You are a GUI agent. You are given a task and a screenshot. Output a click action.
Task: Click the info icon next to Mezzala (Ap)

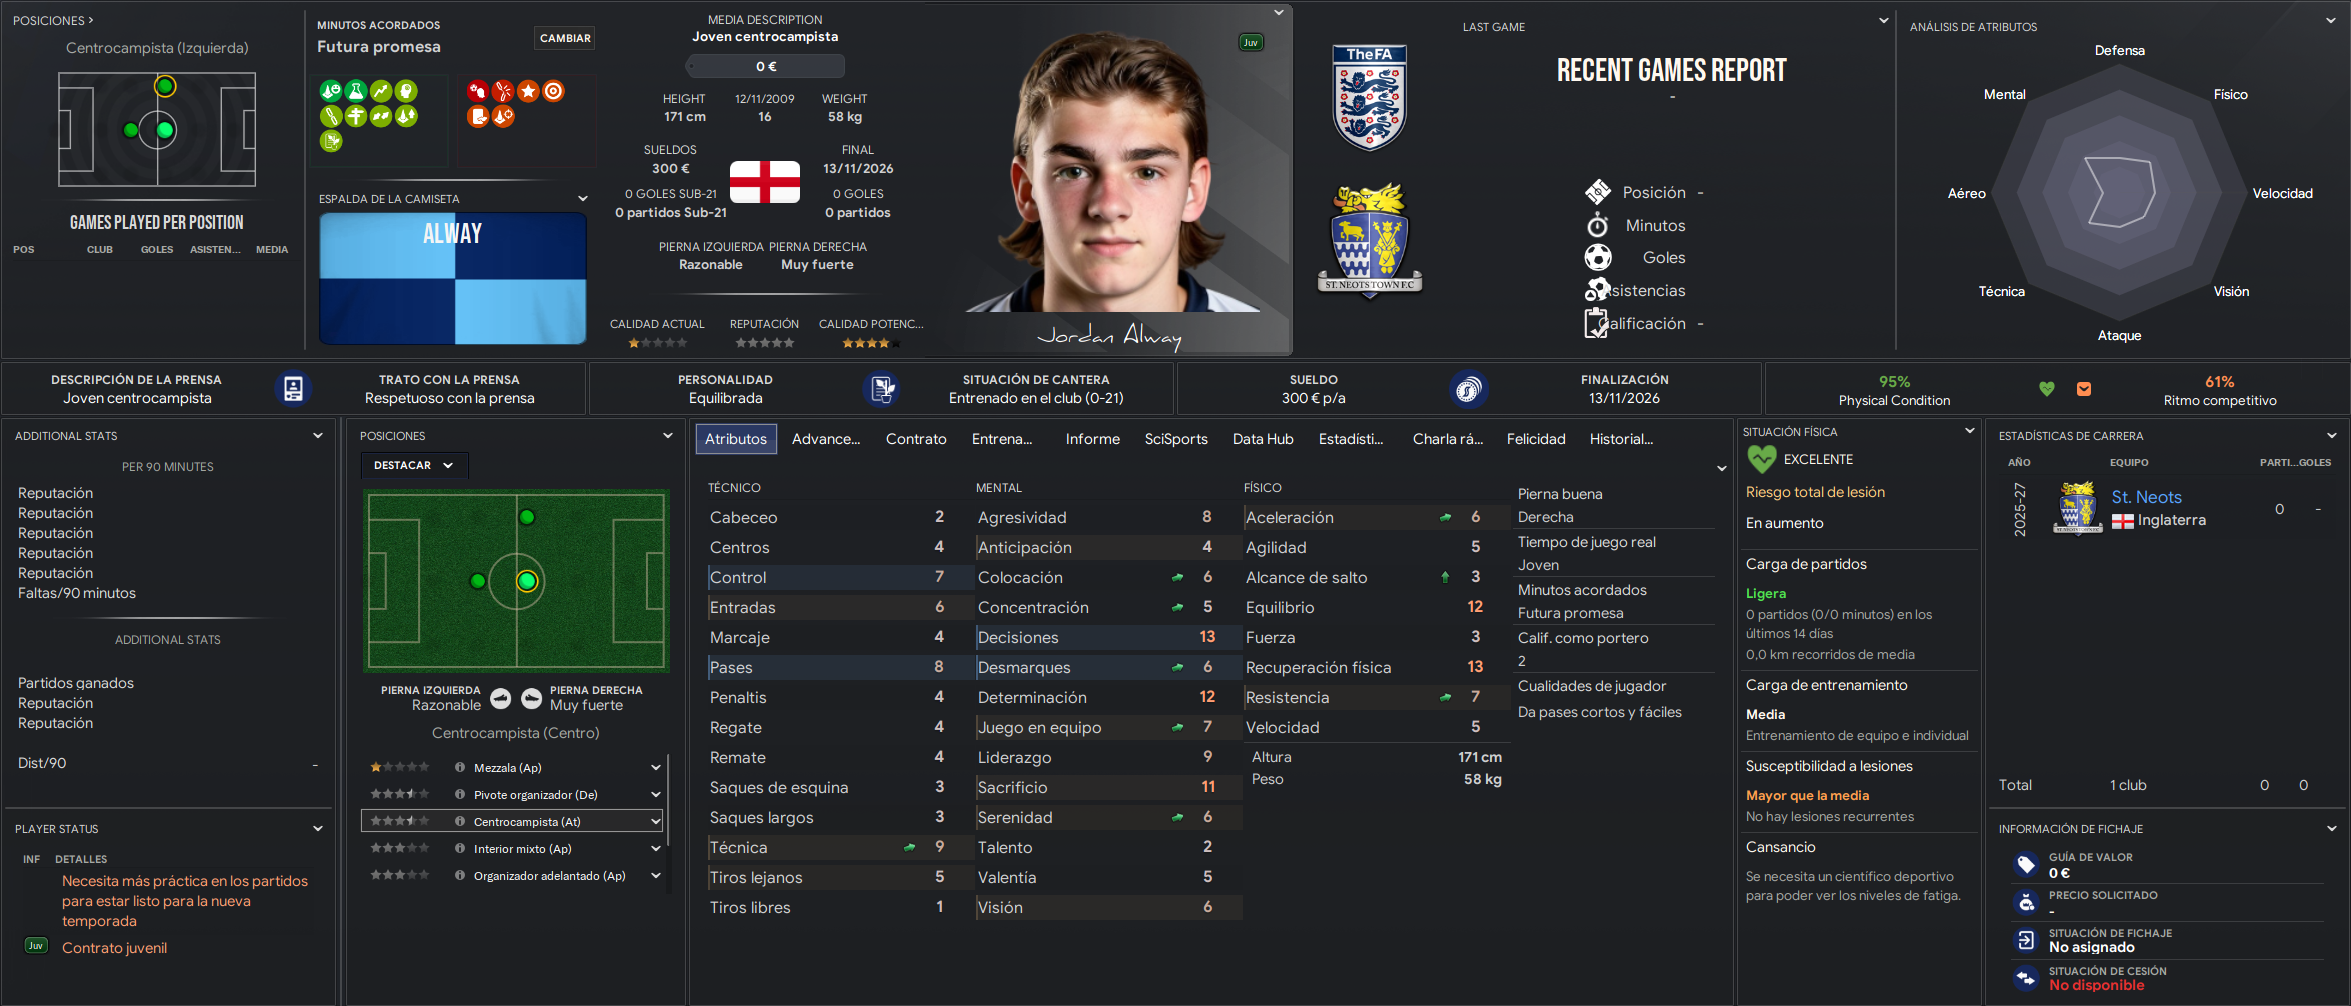460,767
